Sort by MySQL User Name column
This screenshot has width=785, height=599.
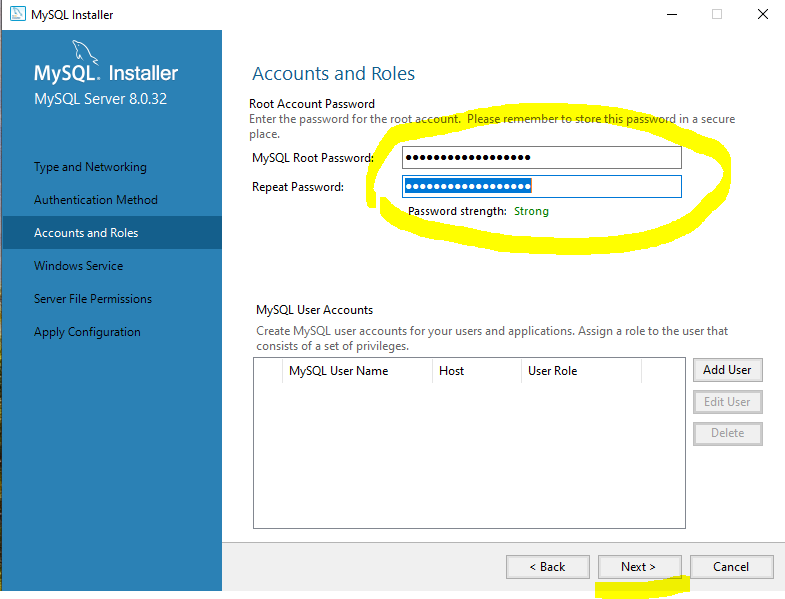click(357, 371)
